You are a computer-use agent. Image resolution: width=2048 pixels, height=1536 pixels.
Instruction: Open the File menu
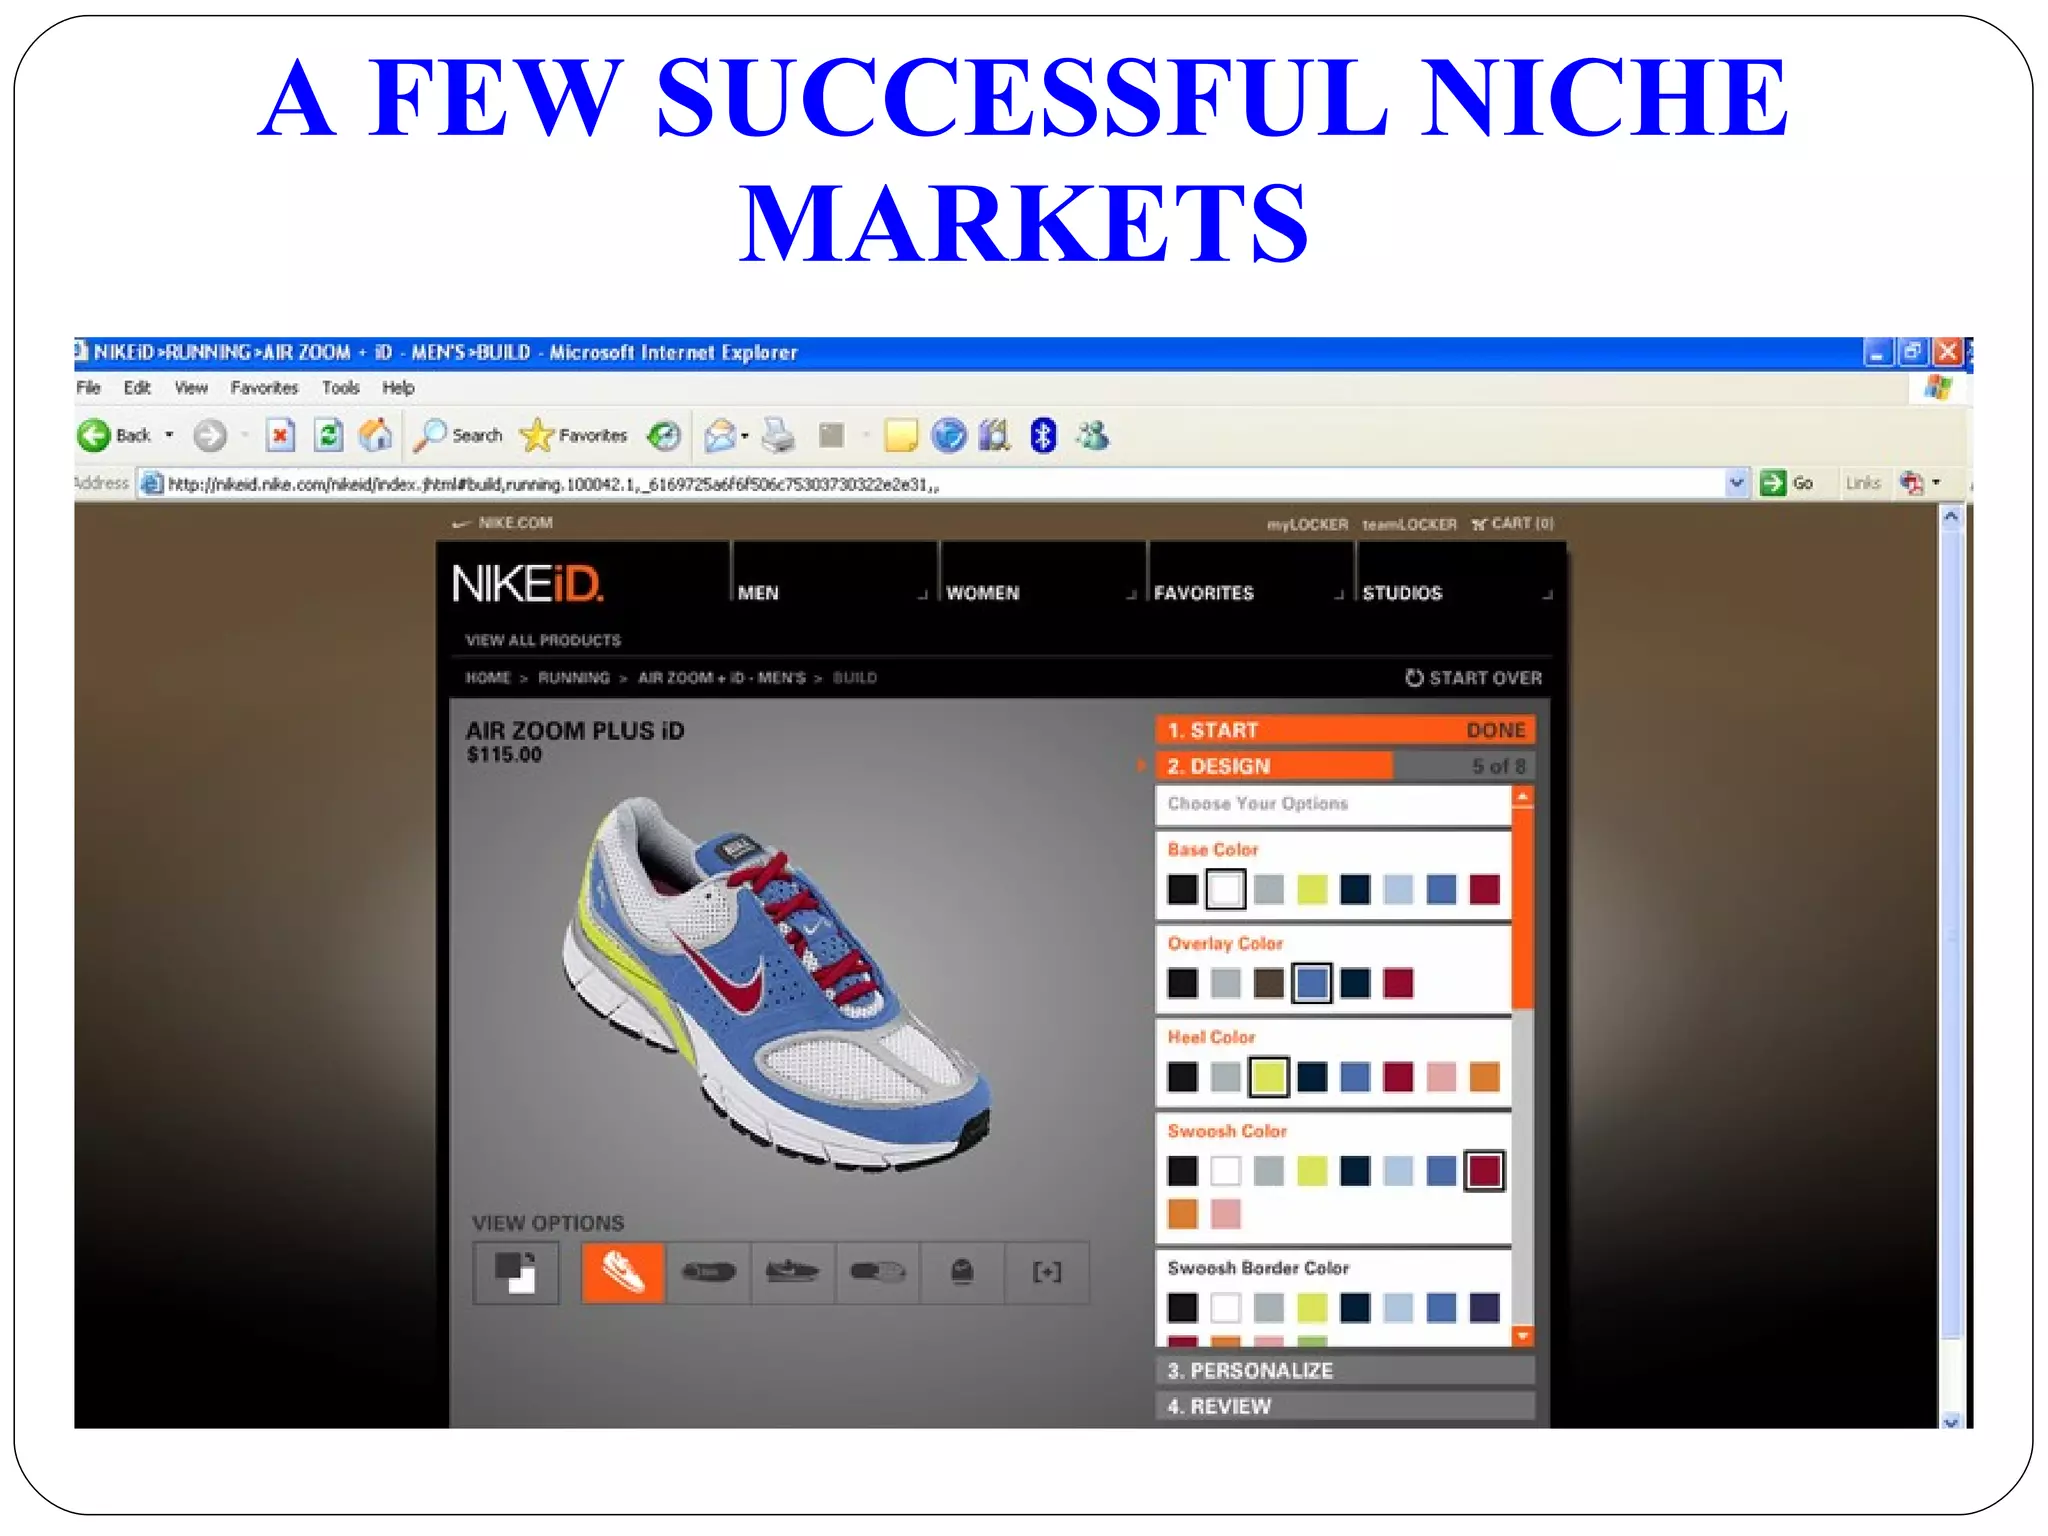(x=89, y=388)
